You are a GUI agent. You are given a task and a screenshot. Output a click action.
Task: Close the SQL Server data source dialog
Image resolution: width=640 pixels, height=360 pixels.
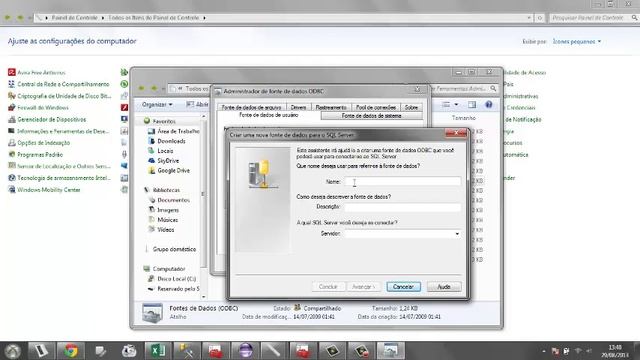coord(456,133)
